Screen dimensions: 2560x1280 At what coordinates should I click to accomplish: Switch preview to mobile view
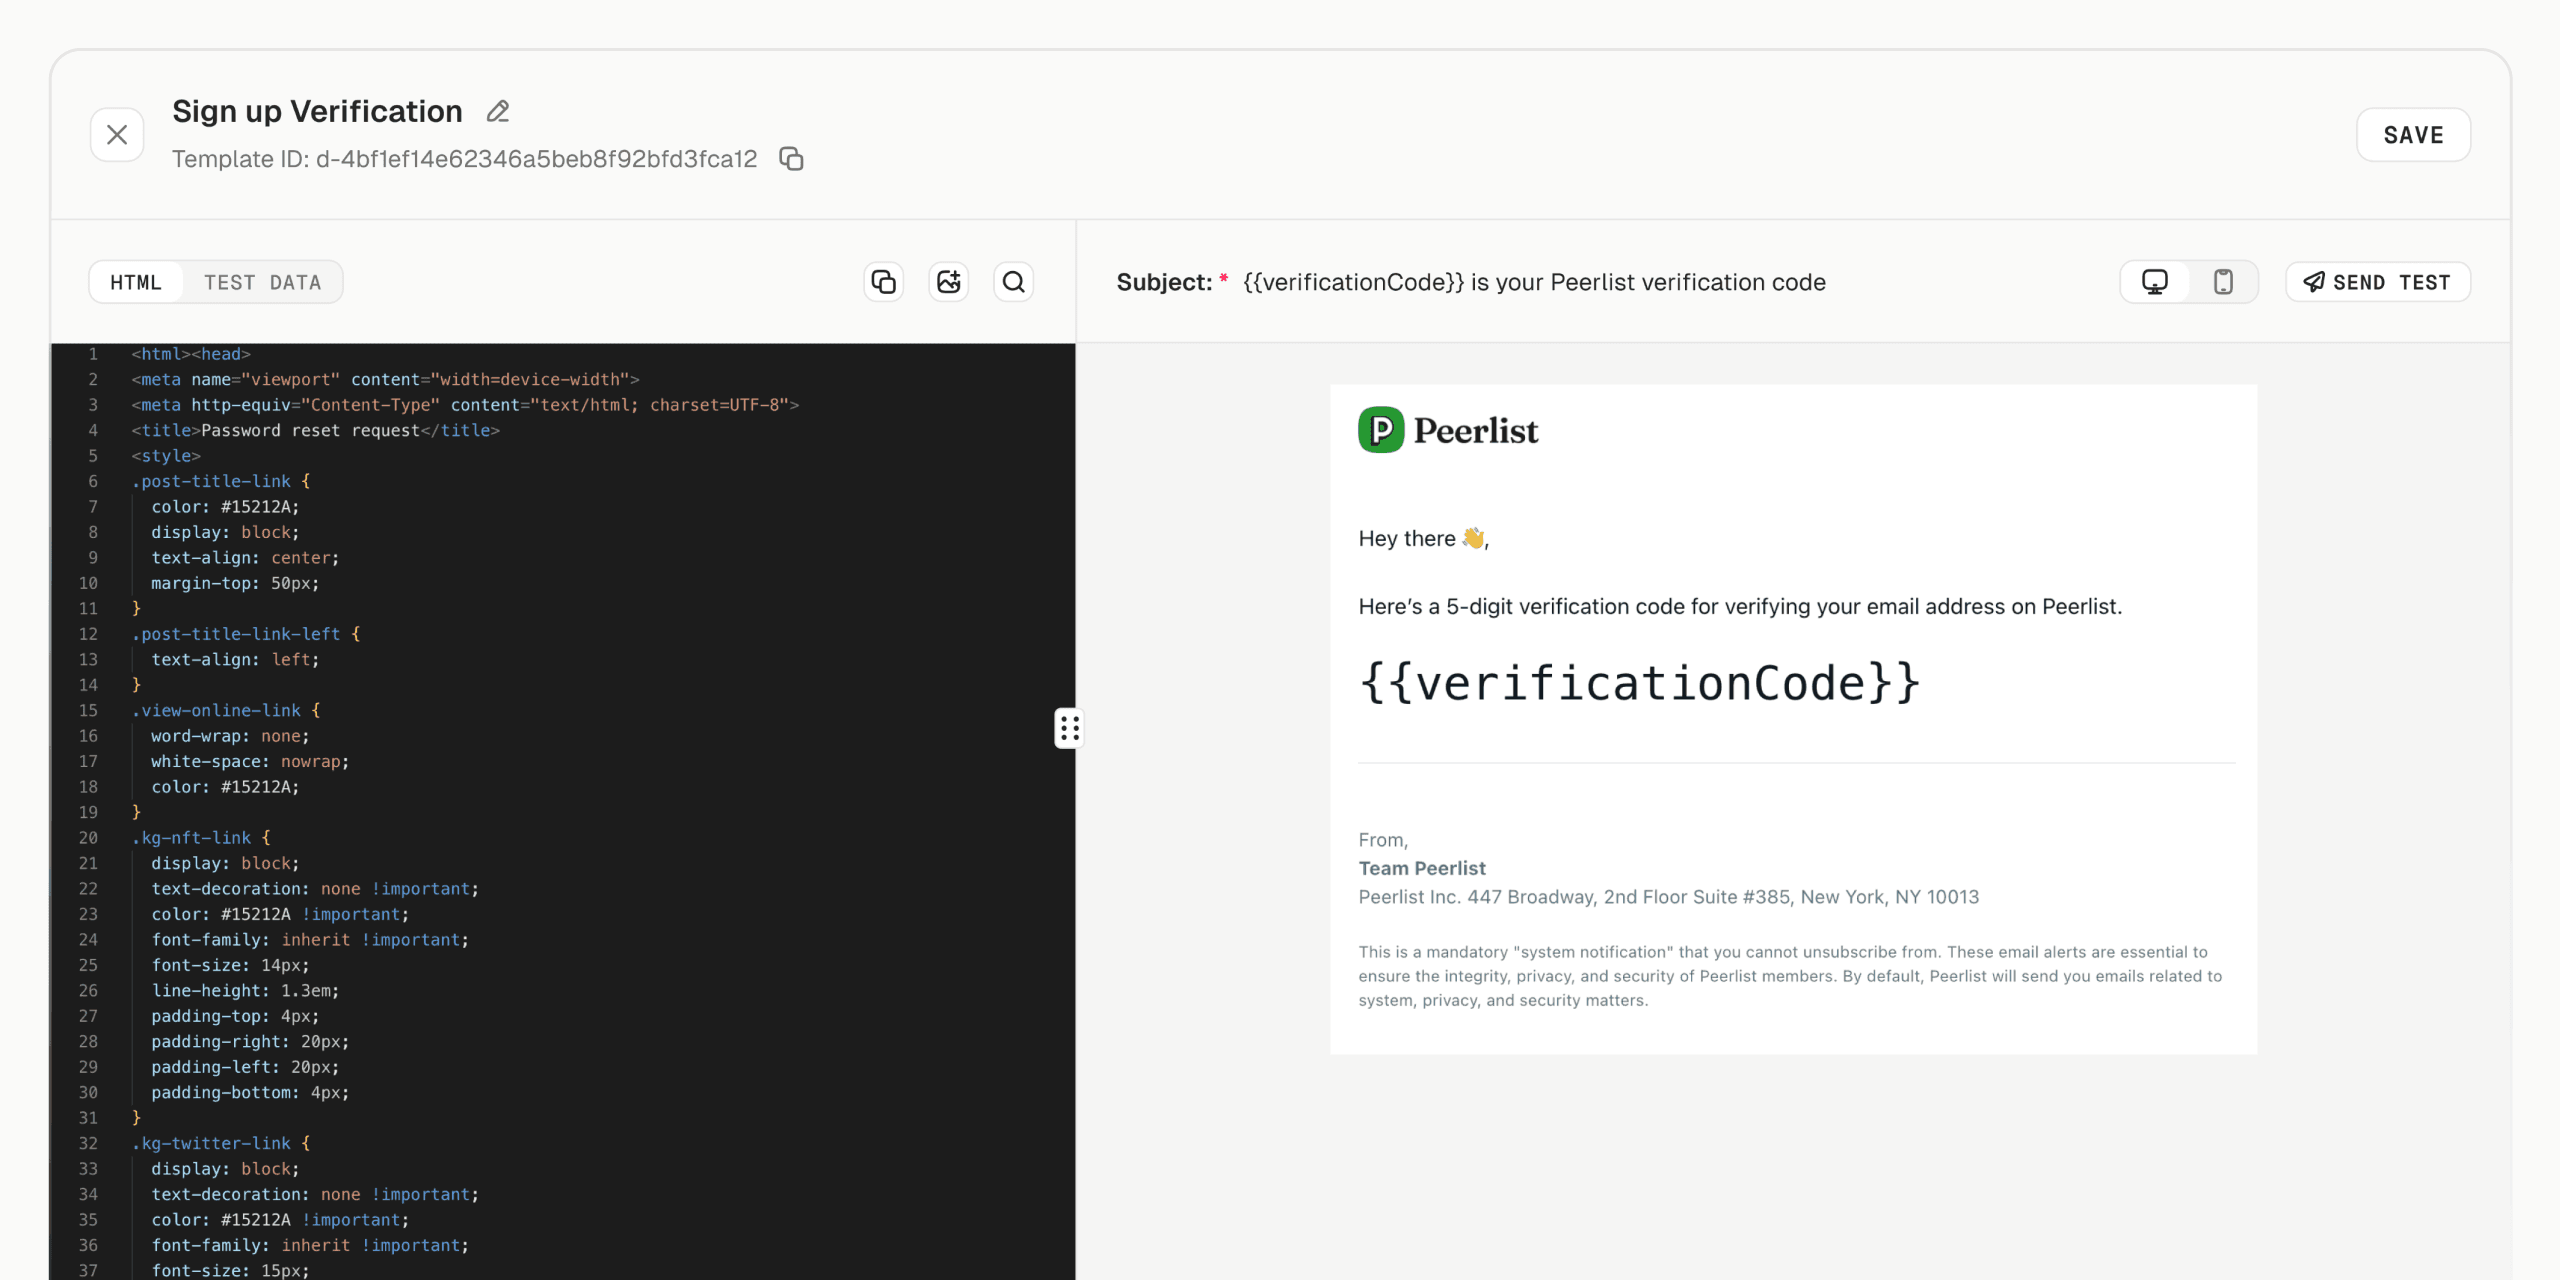point(2222,281)
